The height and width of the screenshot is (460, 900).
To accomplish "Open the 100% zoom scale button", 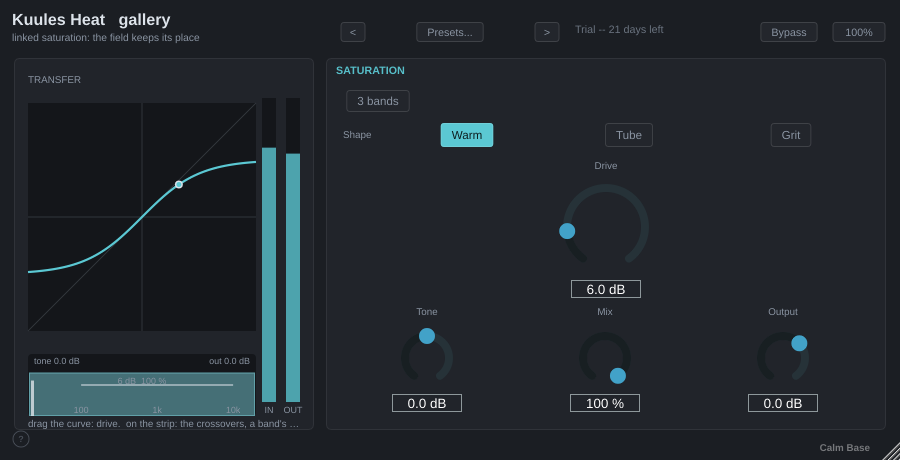I will tap(859, 32).
